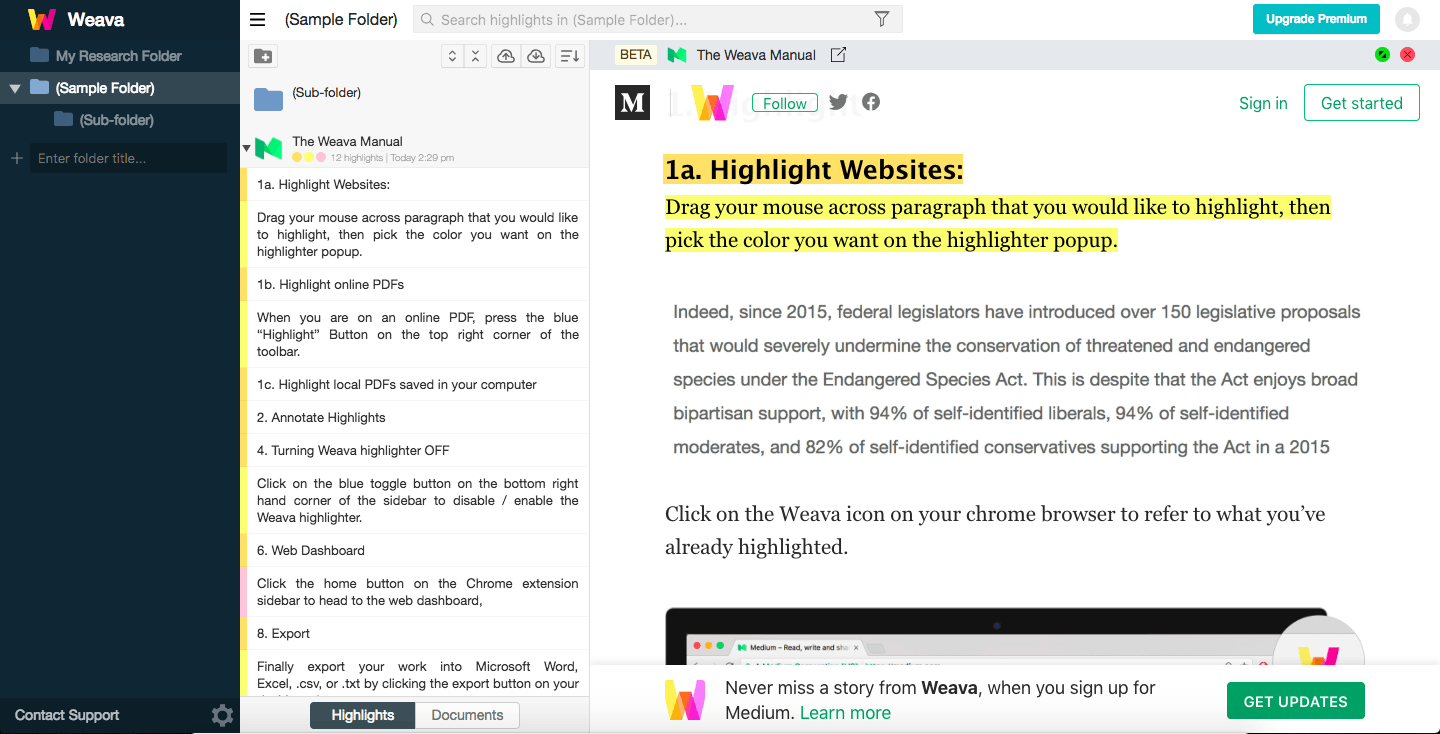Open settings via the gear icon
Viewport: 1440px width, 734px height.
pyautogui.click(x=222, y=715)
